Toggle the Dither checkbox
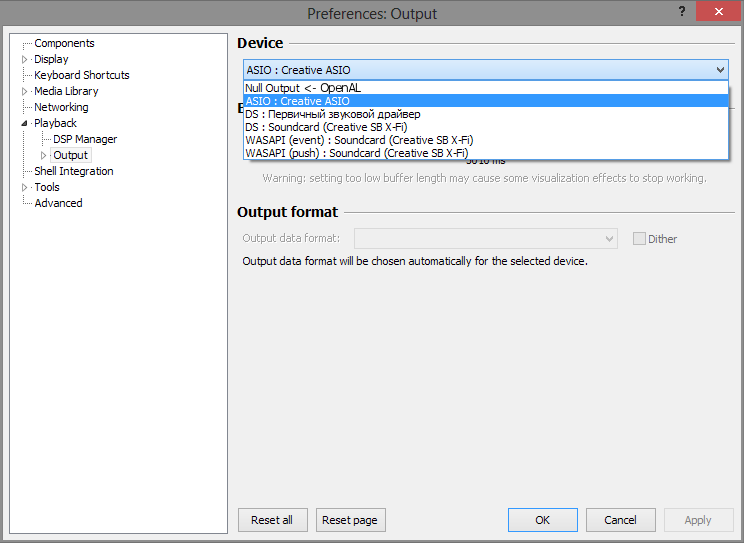Screen dimensions: 744x543 (x=639, y=239)
